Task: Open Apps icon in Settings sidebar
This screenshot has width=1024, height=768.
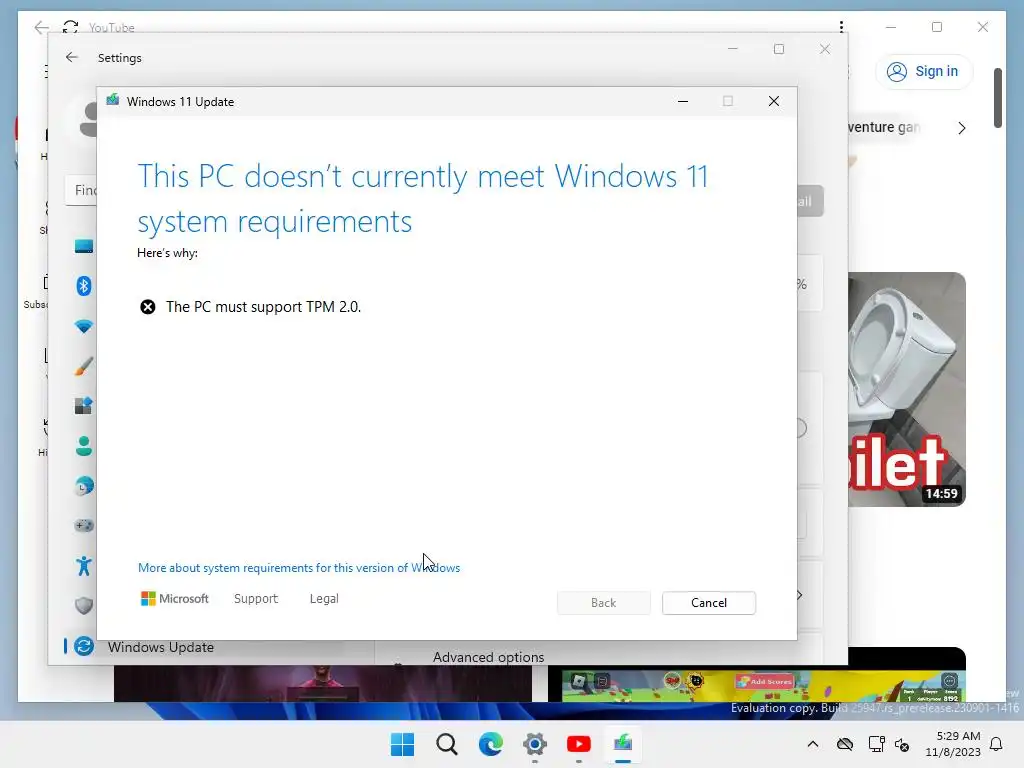Action: [84, 406]
